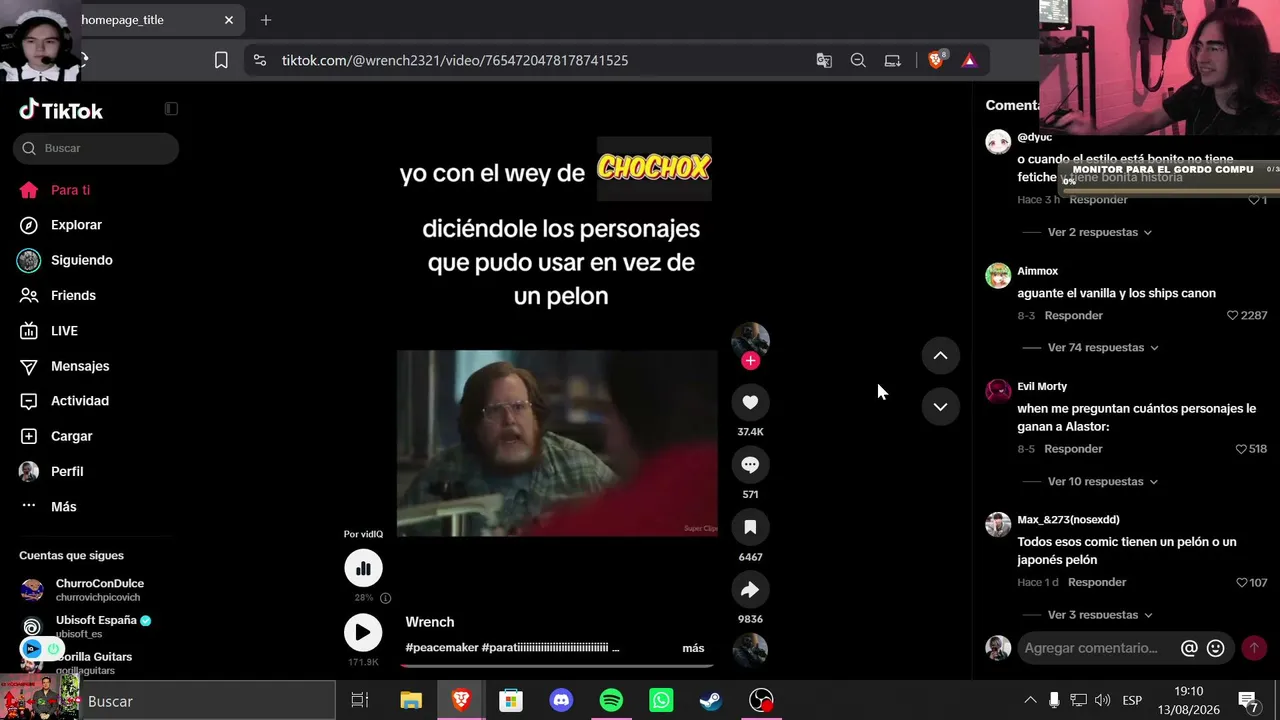Image resolution: width=1280 pixels, height=720 pixels.
Task: Open the LIVE section
Action: pos(49,331)
